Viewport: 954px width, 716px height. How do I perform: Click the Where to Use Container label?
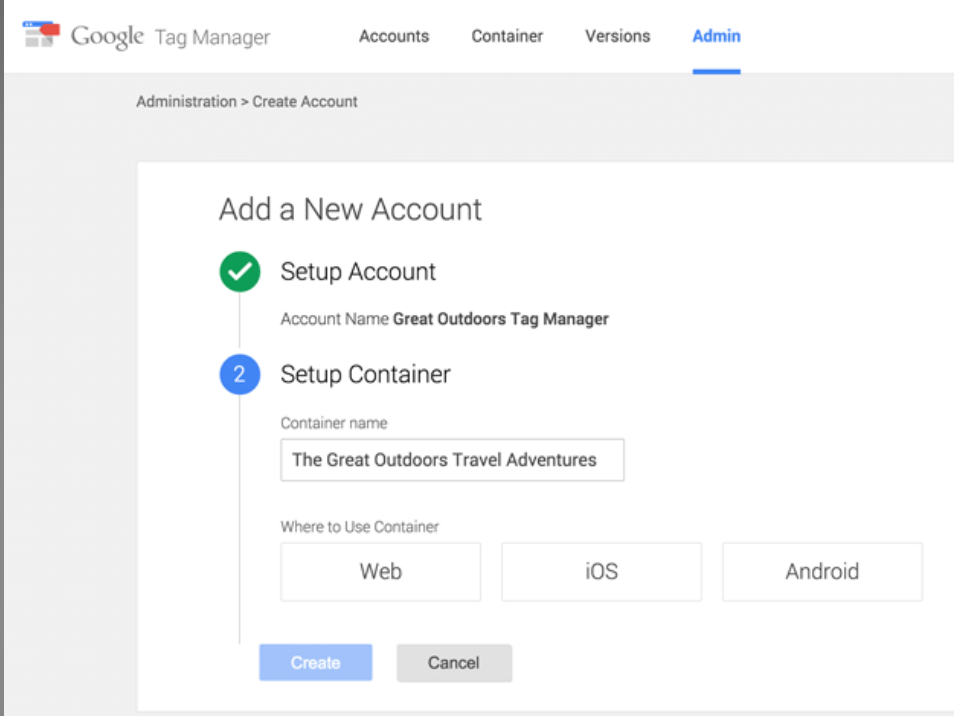click(x=360, y=527)
